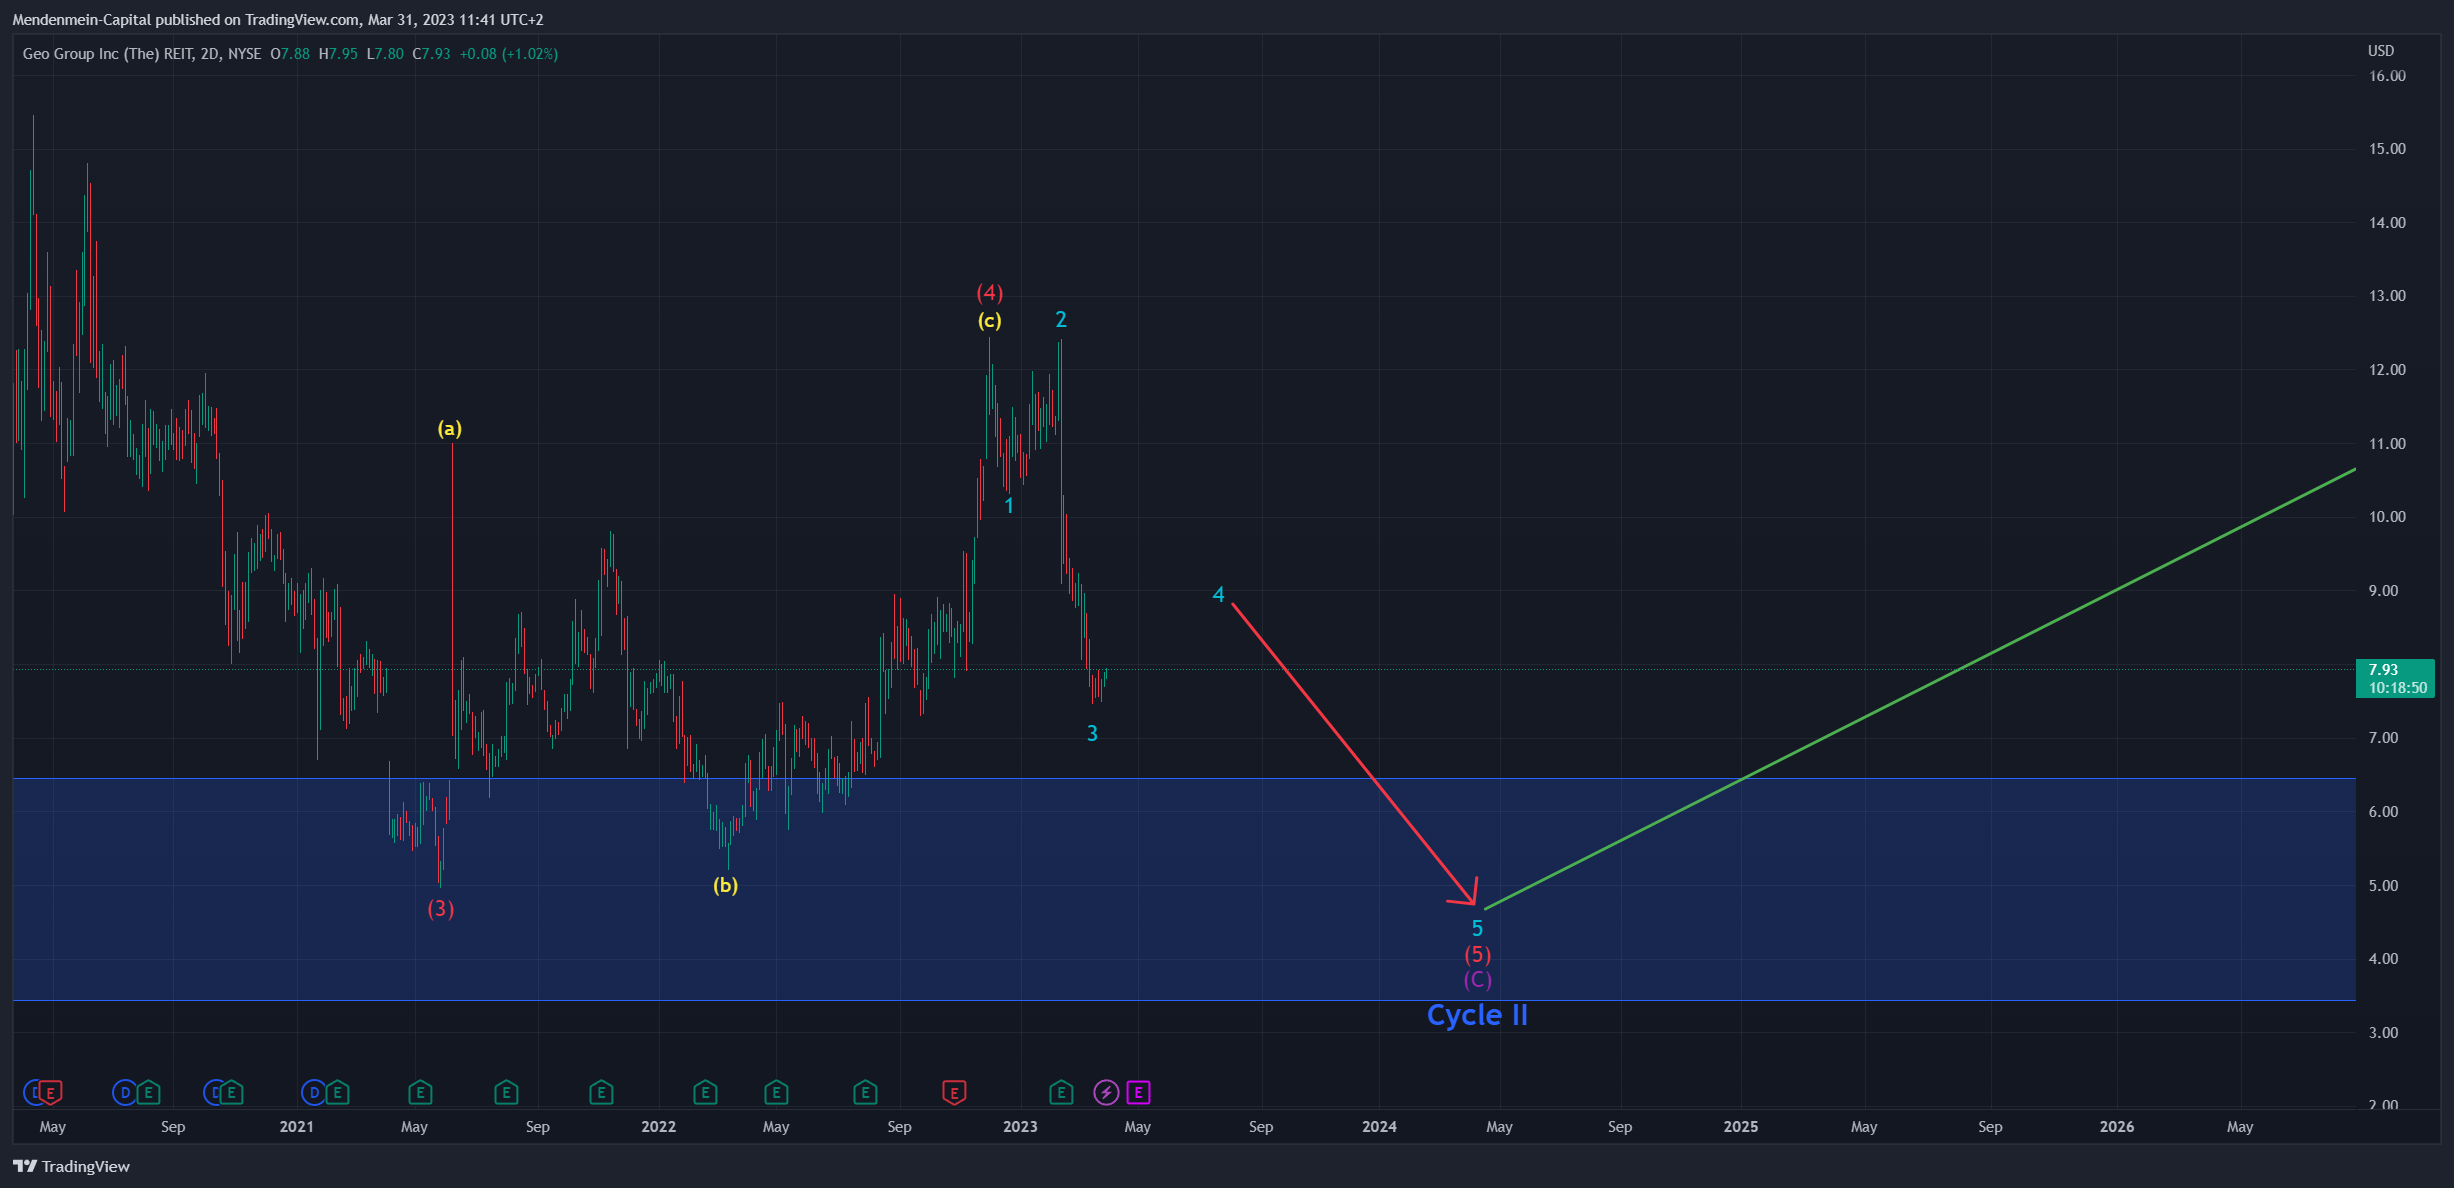The height and width of the screenshot is (1188, 2454).
Task: Click the 'C7.93' close value in legend
Action: click(432, 54)
